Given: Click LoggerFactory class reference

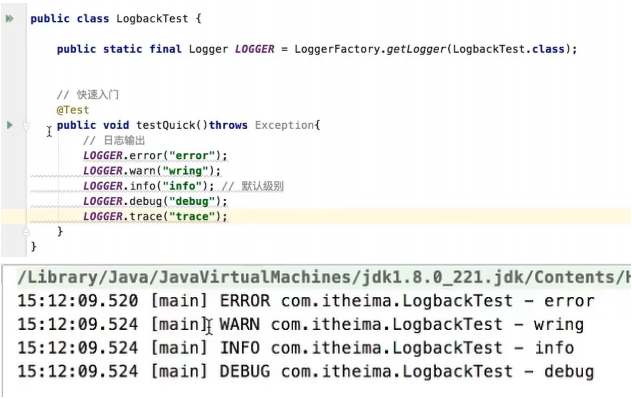Looking at the screenshot, I should 337,49.
